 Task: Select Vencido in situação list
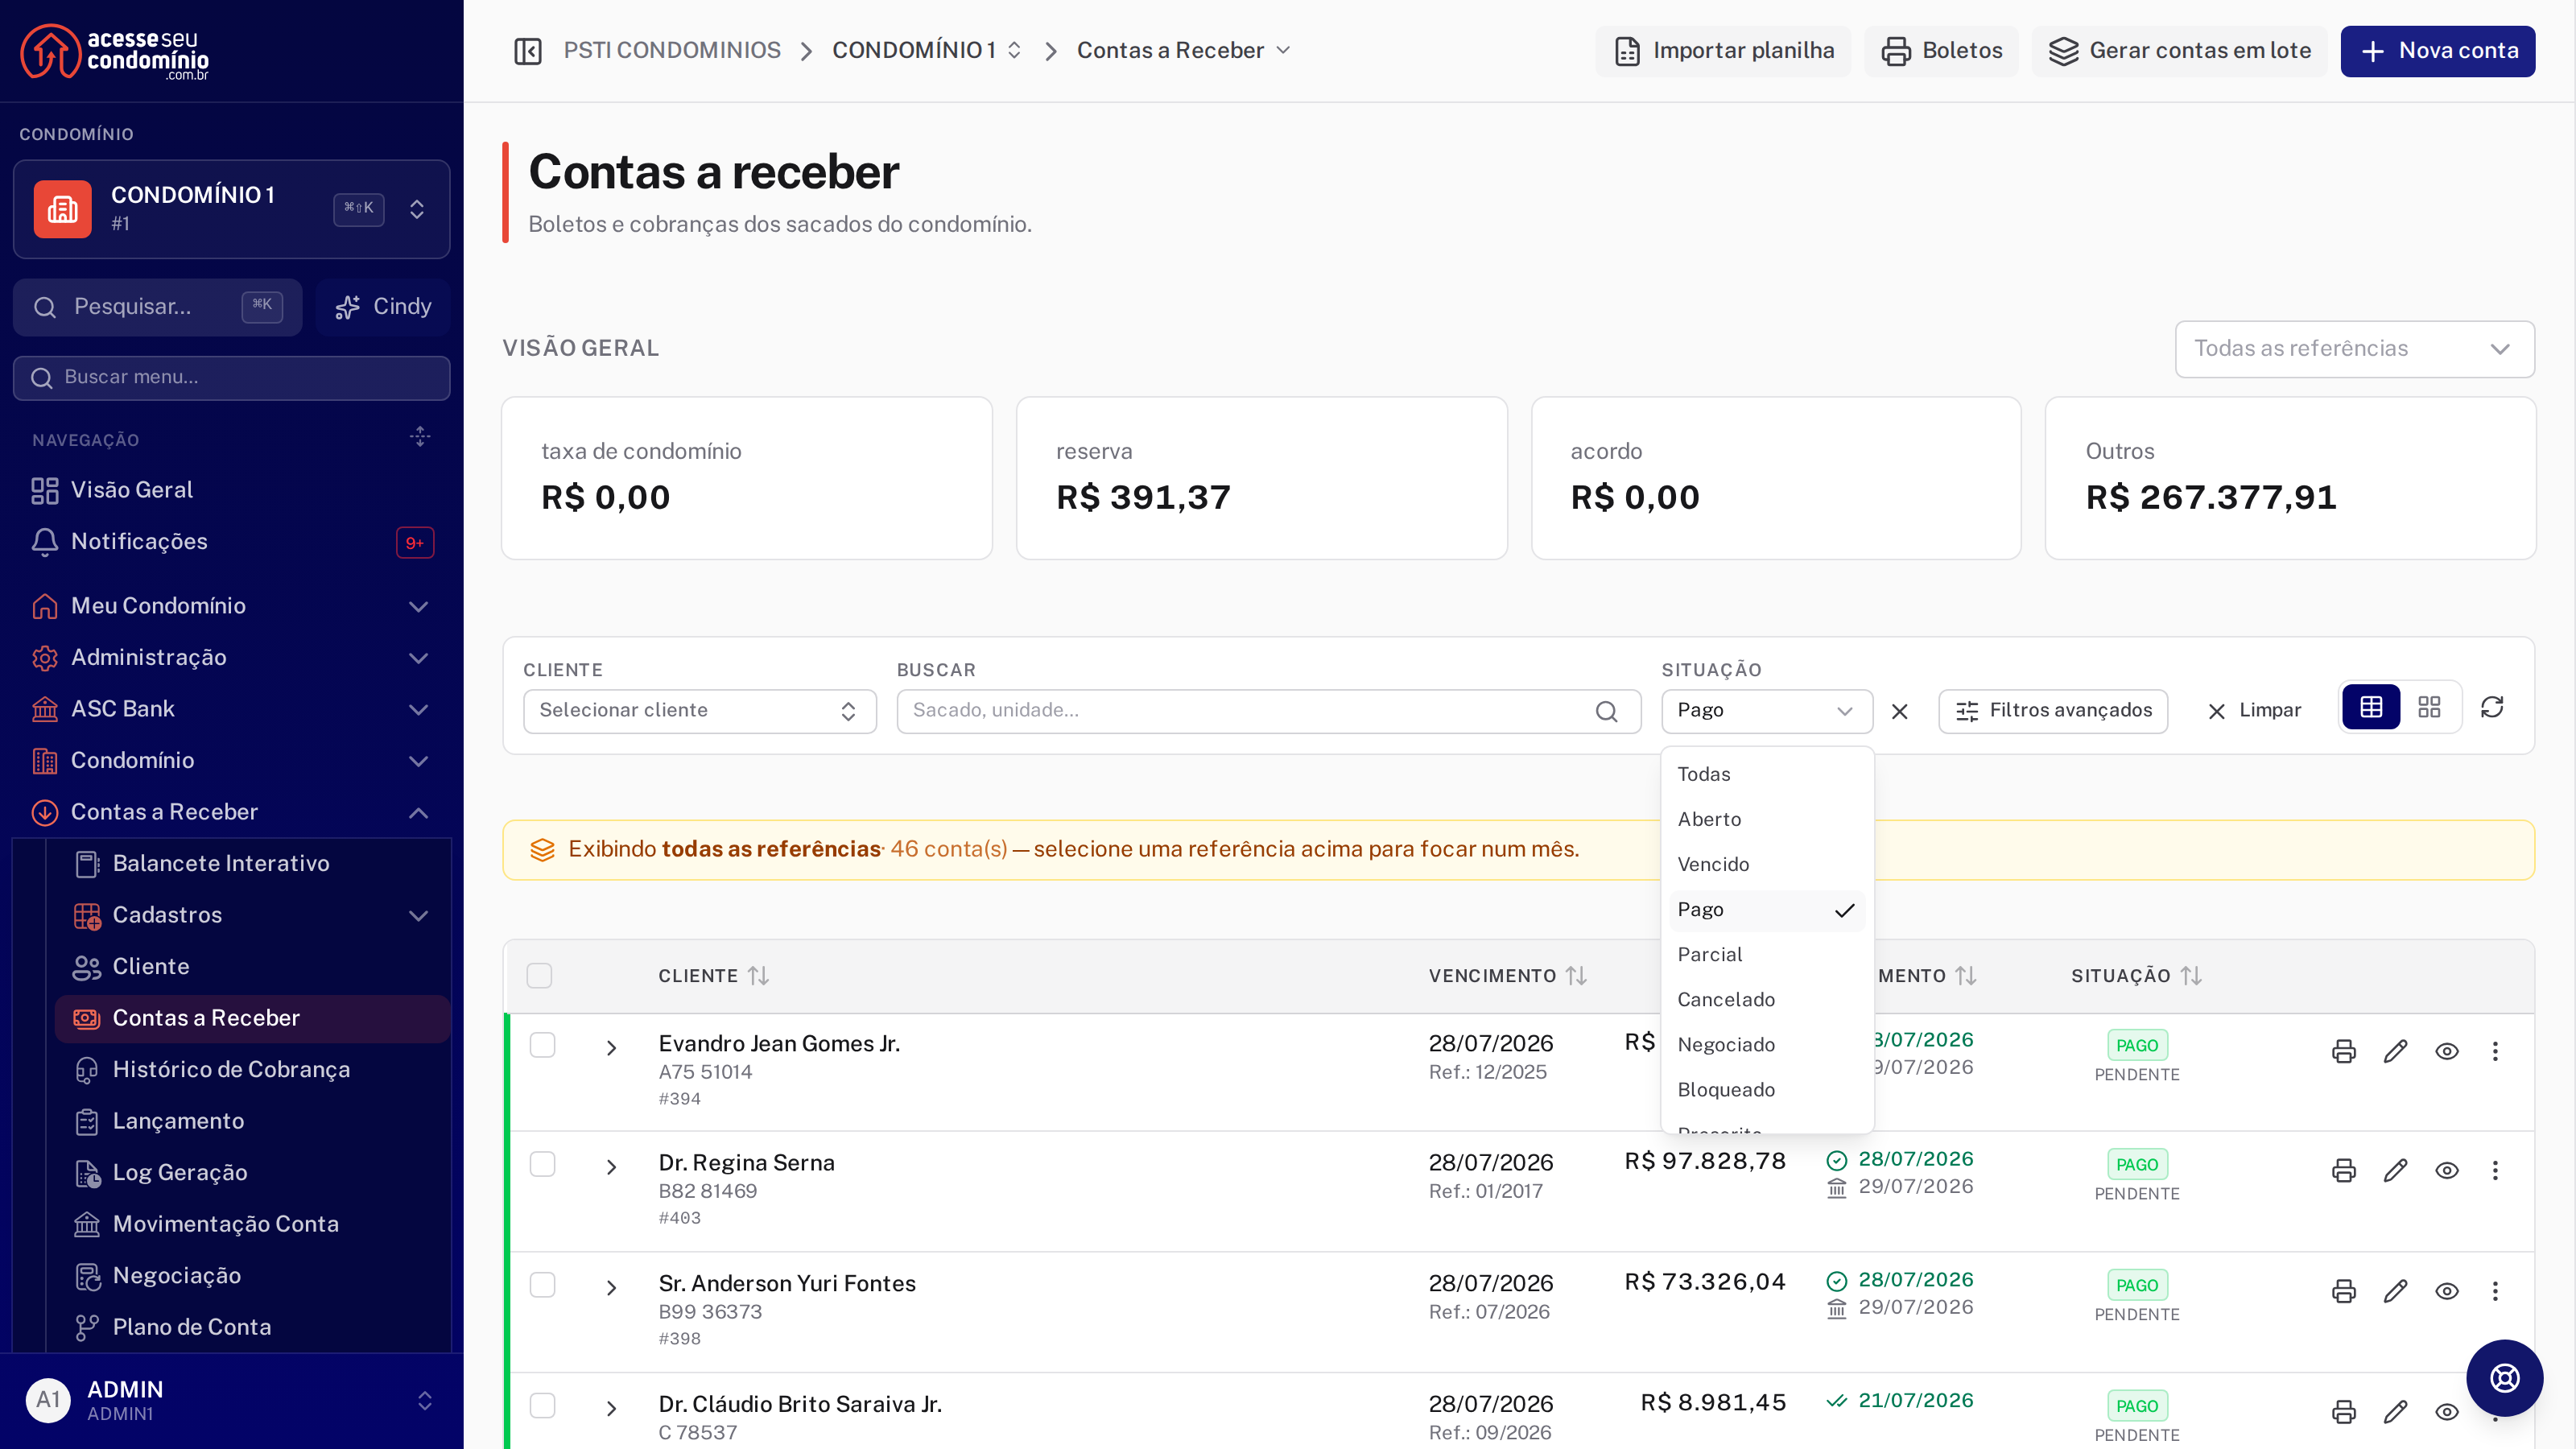coord(1767,865)
